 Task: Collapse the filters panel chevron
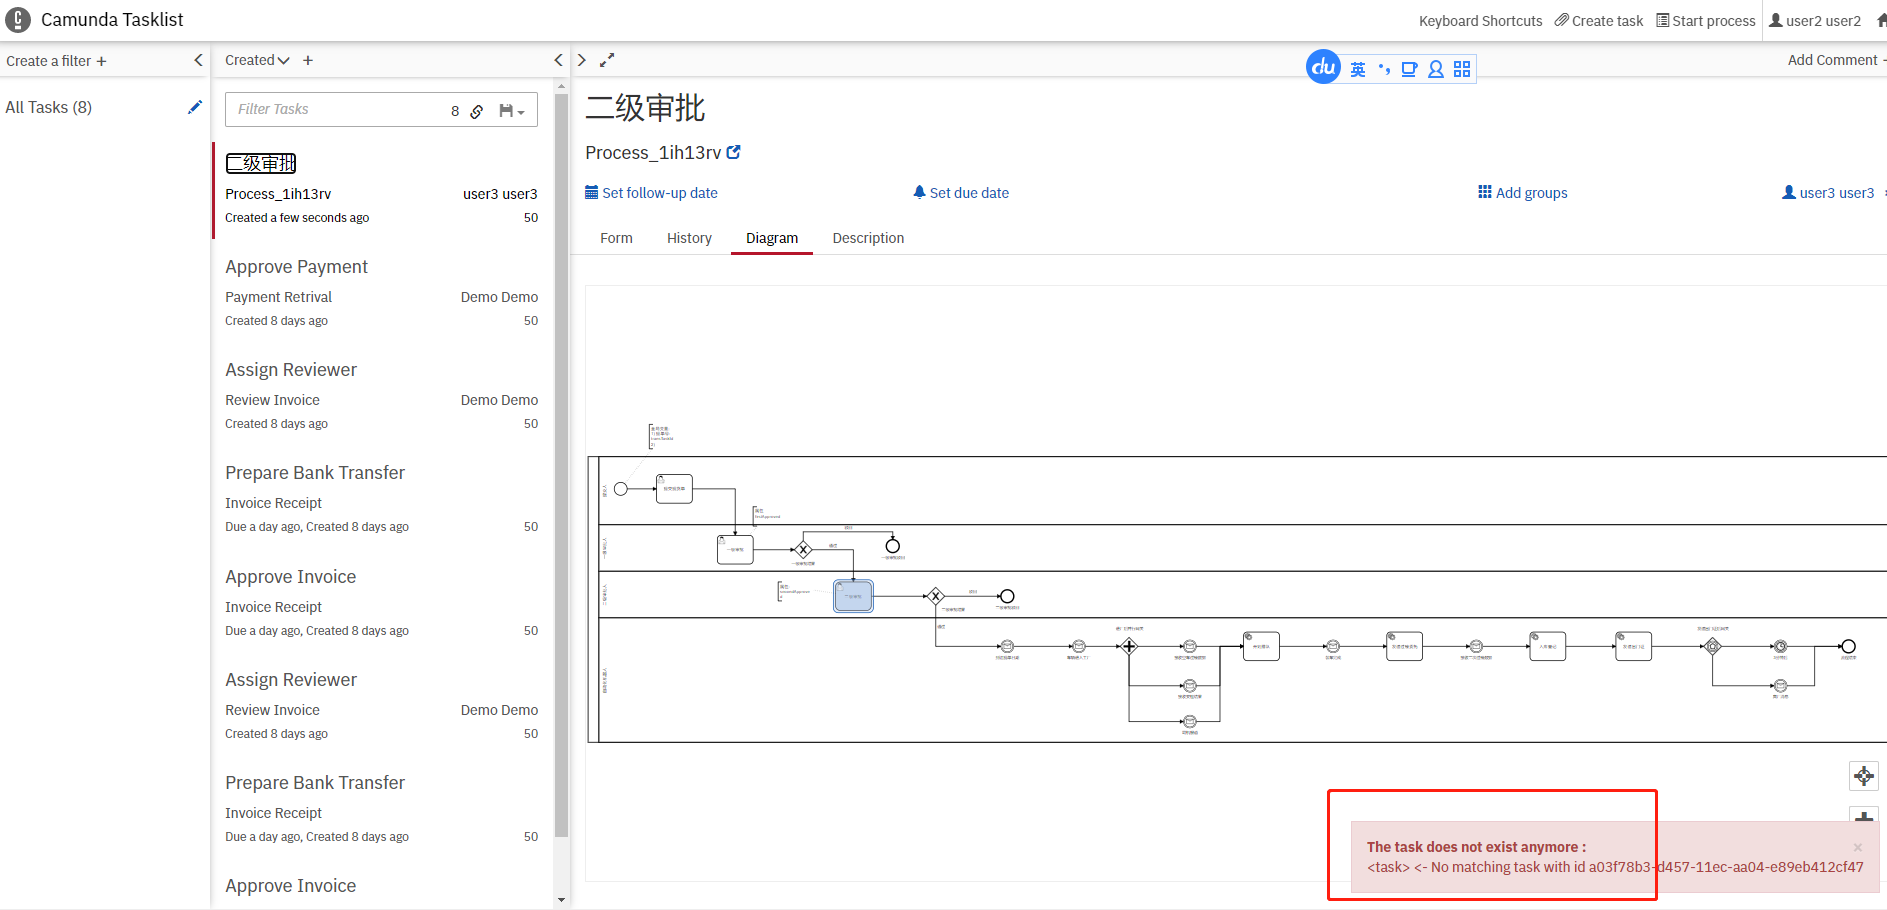(x=198, y=60)
